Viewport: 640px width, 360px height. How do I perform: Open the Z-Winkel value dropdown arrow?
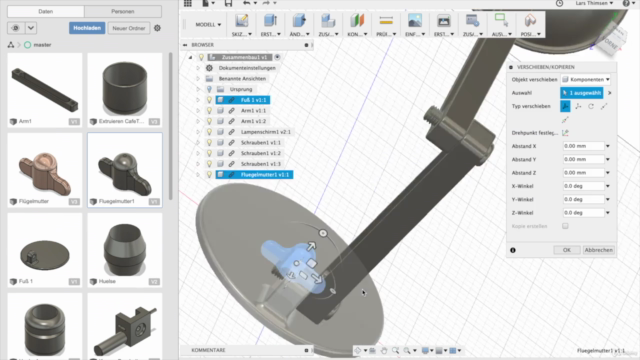[x=608, y=213]
